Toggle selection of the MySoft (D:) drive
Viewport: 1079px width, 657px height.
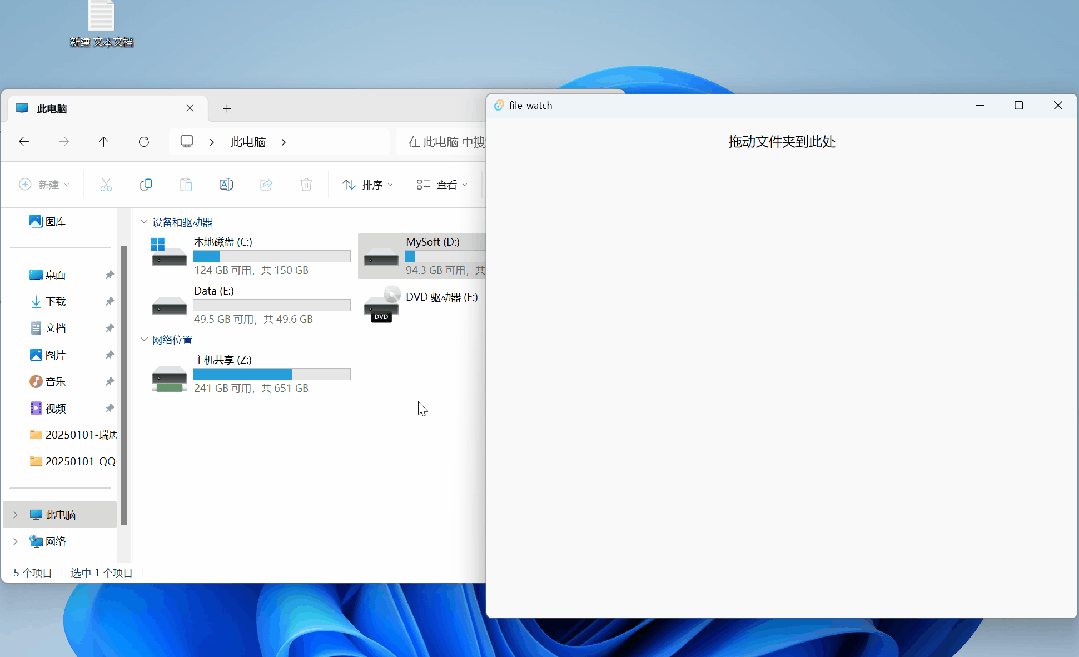click(420, 255)
